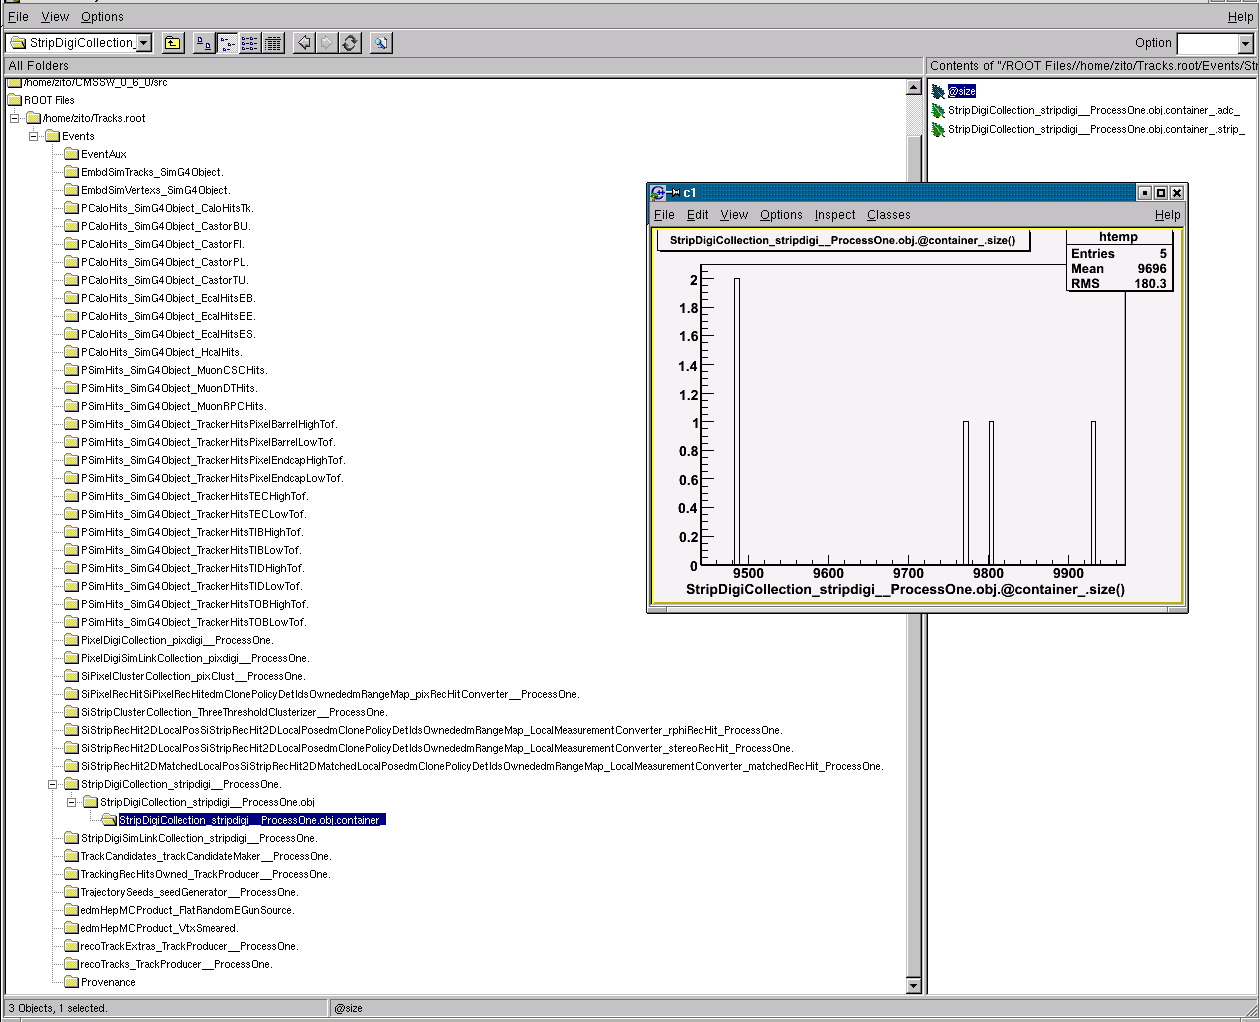Switch to details view mode
The image size is (1260, 1022).
click(x=273, y=43)
